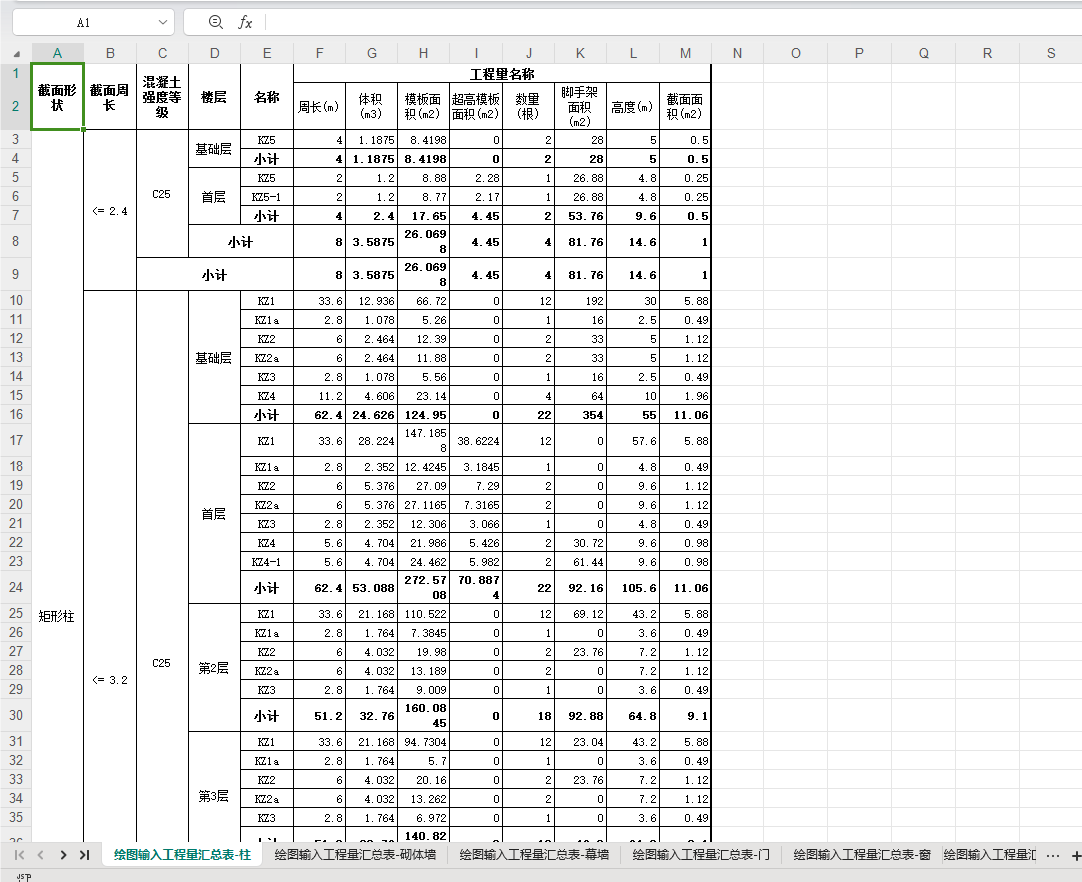This screenshot has height=882, width=1082.
Task: Go to previous sheet with navigation arrow
Action: coord(41,855)
